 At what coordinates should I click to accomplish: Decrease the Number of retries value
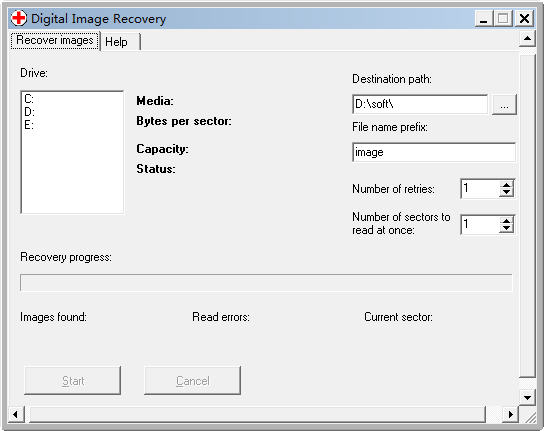click(x=506, y=193)
